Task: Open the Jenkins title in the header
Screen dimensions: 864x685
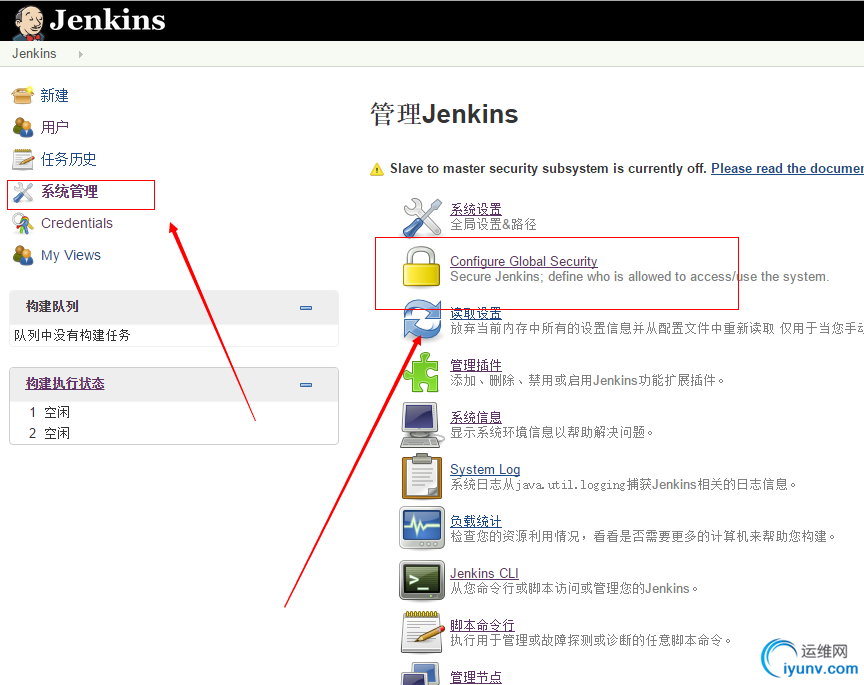Action: pyautogui.click(x=107, y=20)
